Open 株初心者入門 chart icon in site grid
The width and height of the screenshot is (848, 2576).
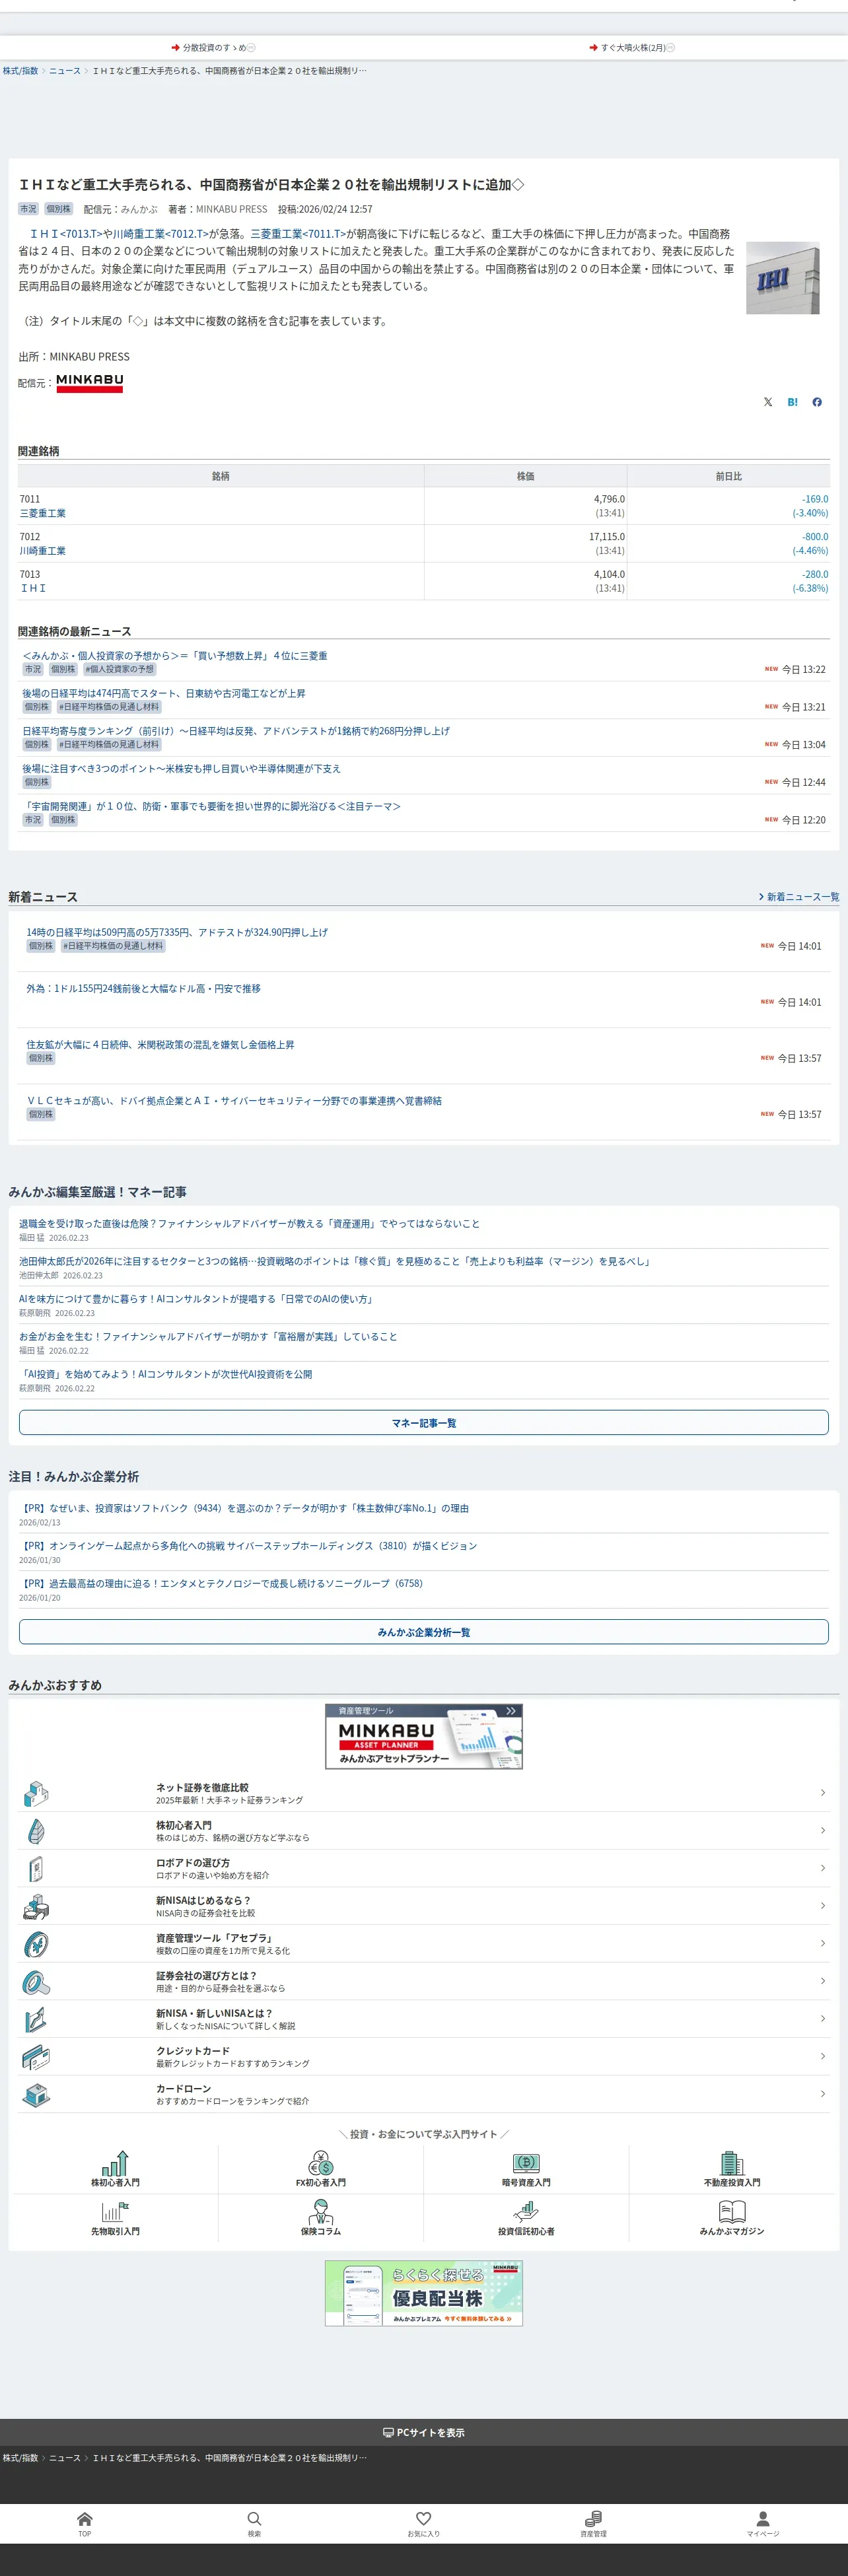(x=115, y=2163)
